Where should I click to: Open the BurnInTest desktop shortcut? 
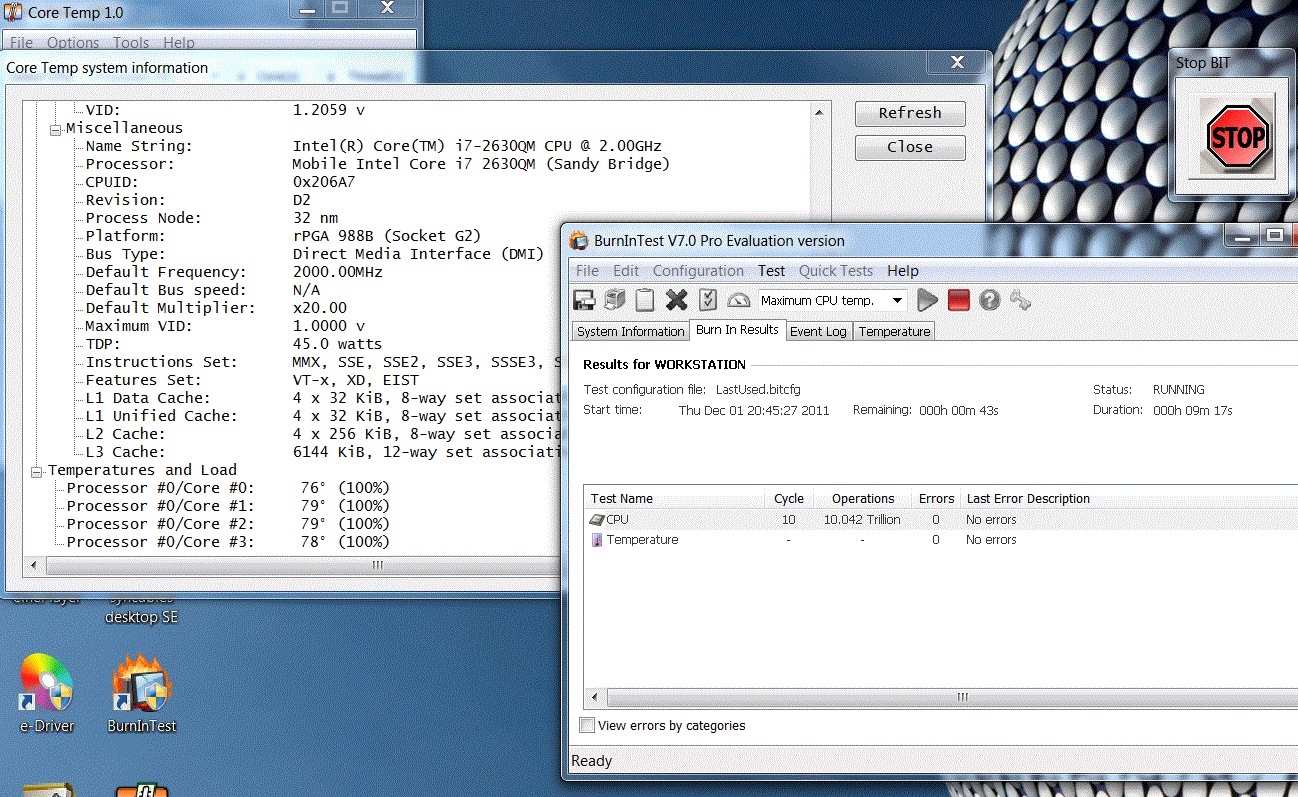click(142, 693)
